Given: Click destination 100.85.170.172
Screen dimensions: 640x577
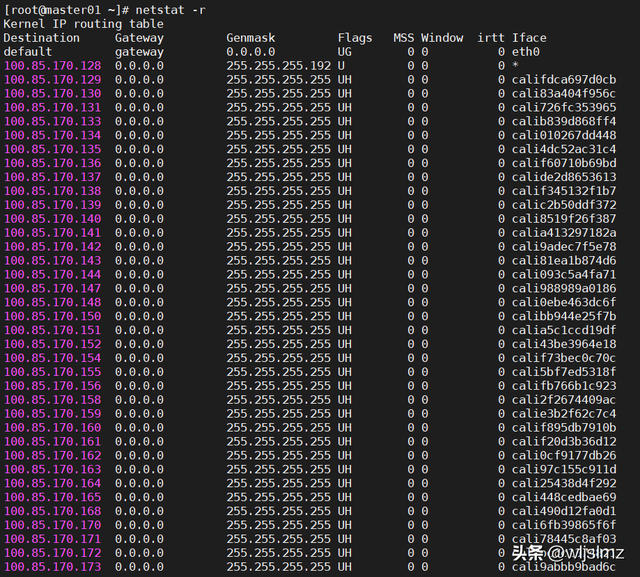Looking at the screenshot, I should (52, 553).
